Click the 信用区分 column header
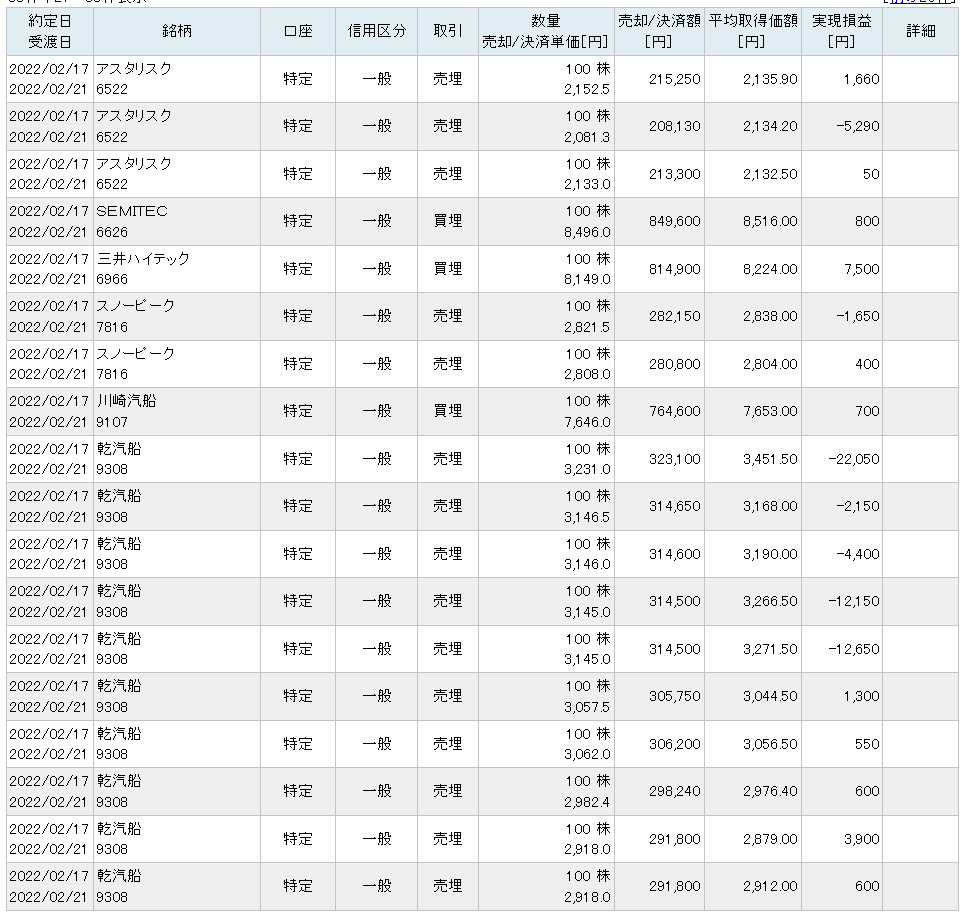This screenshot has height=914, width=962. coord(377,31)
